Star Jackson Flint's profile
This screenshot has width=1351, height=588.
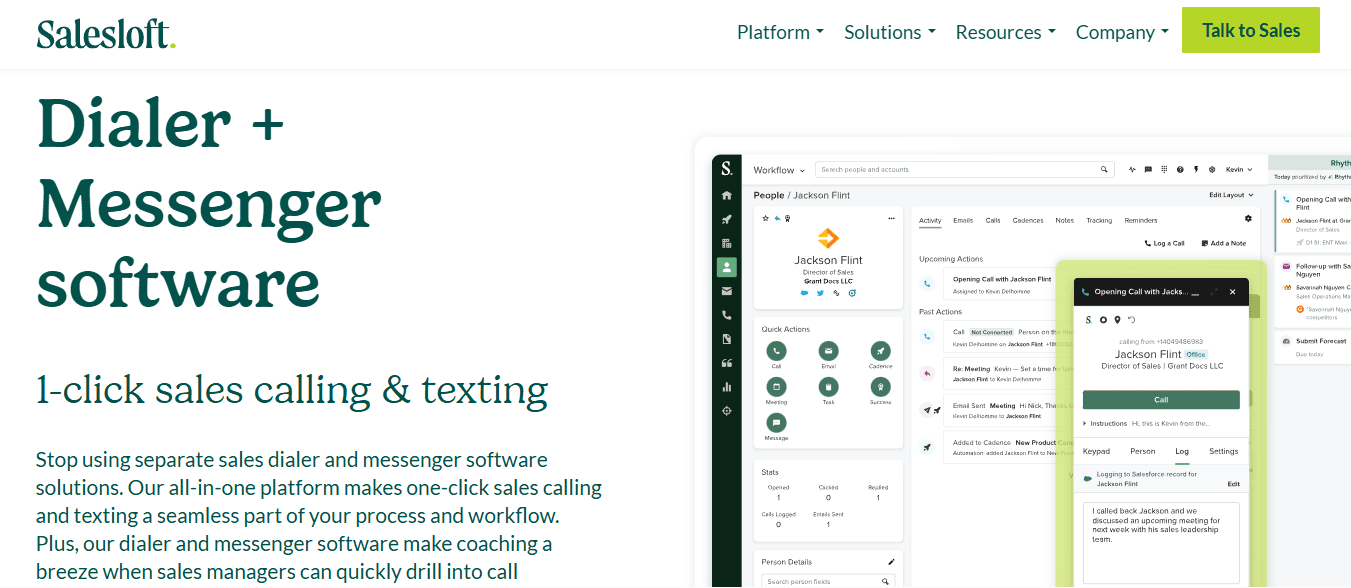tap(765, 218)
